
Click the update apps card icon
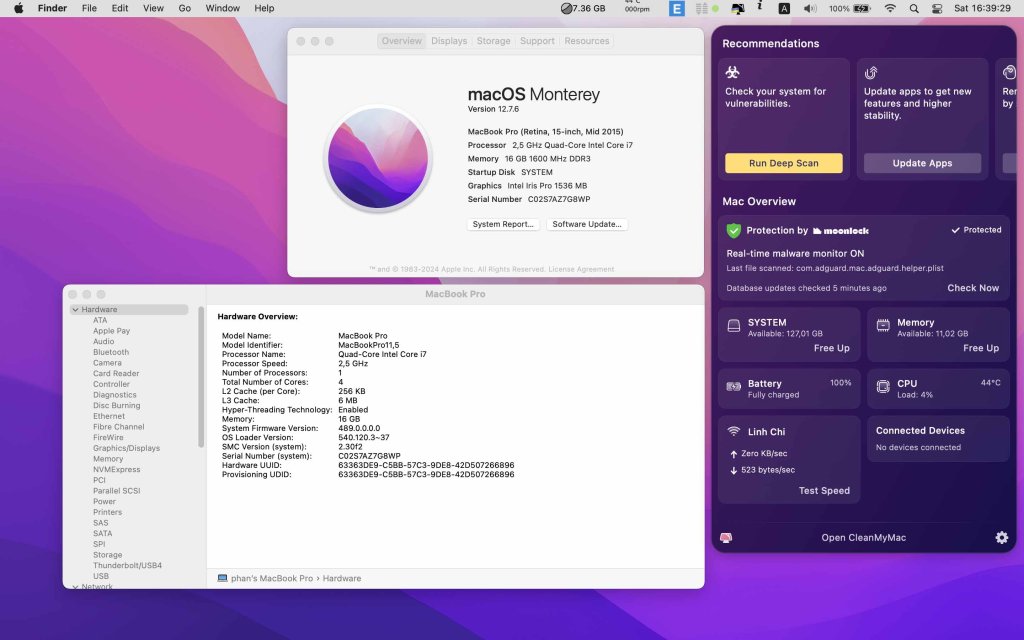point(871,72)
